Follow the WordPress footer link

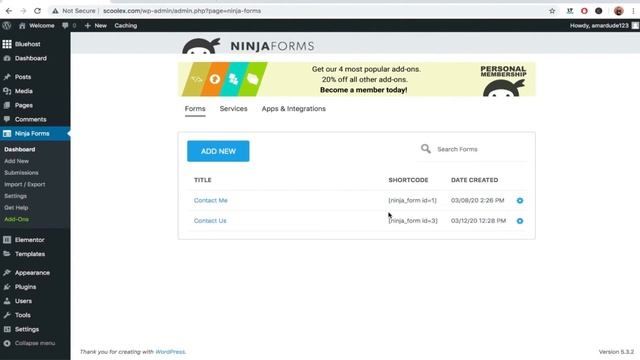170,352
